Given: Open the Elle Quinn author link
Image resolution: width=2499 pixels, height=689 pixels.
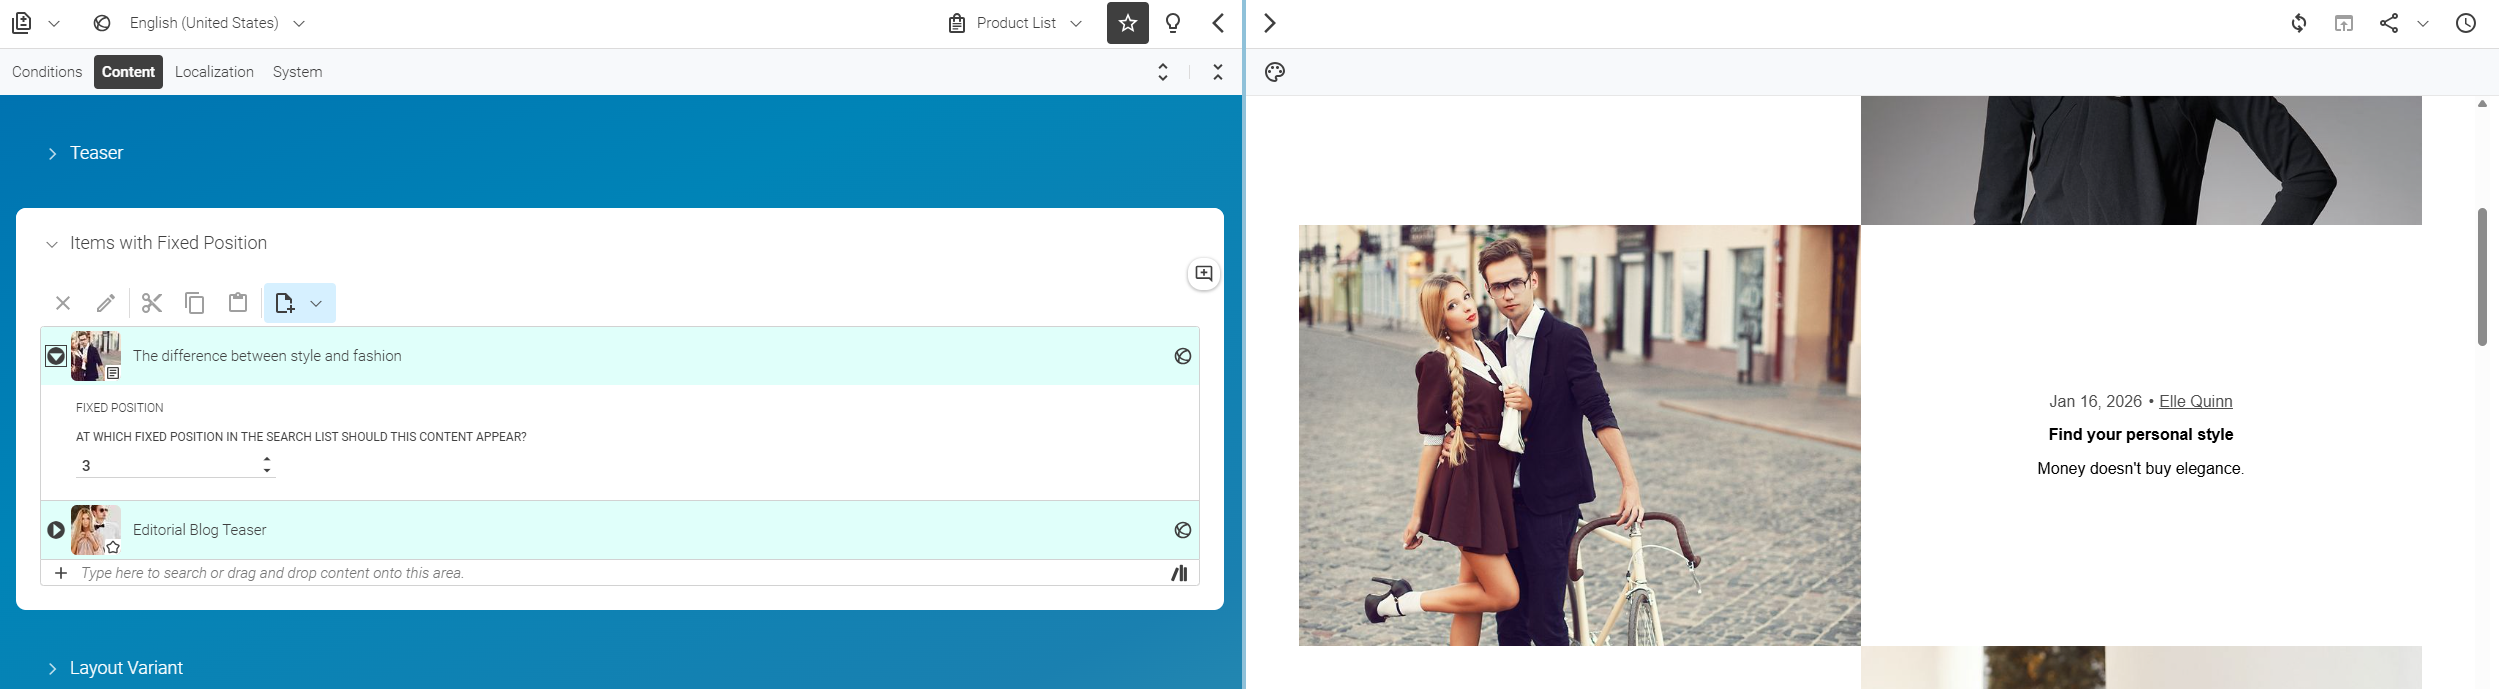Looking at the screenshot, I should [x=2196, y=401].
